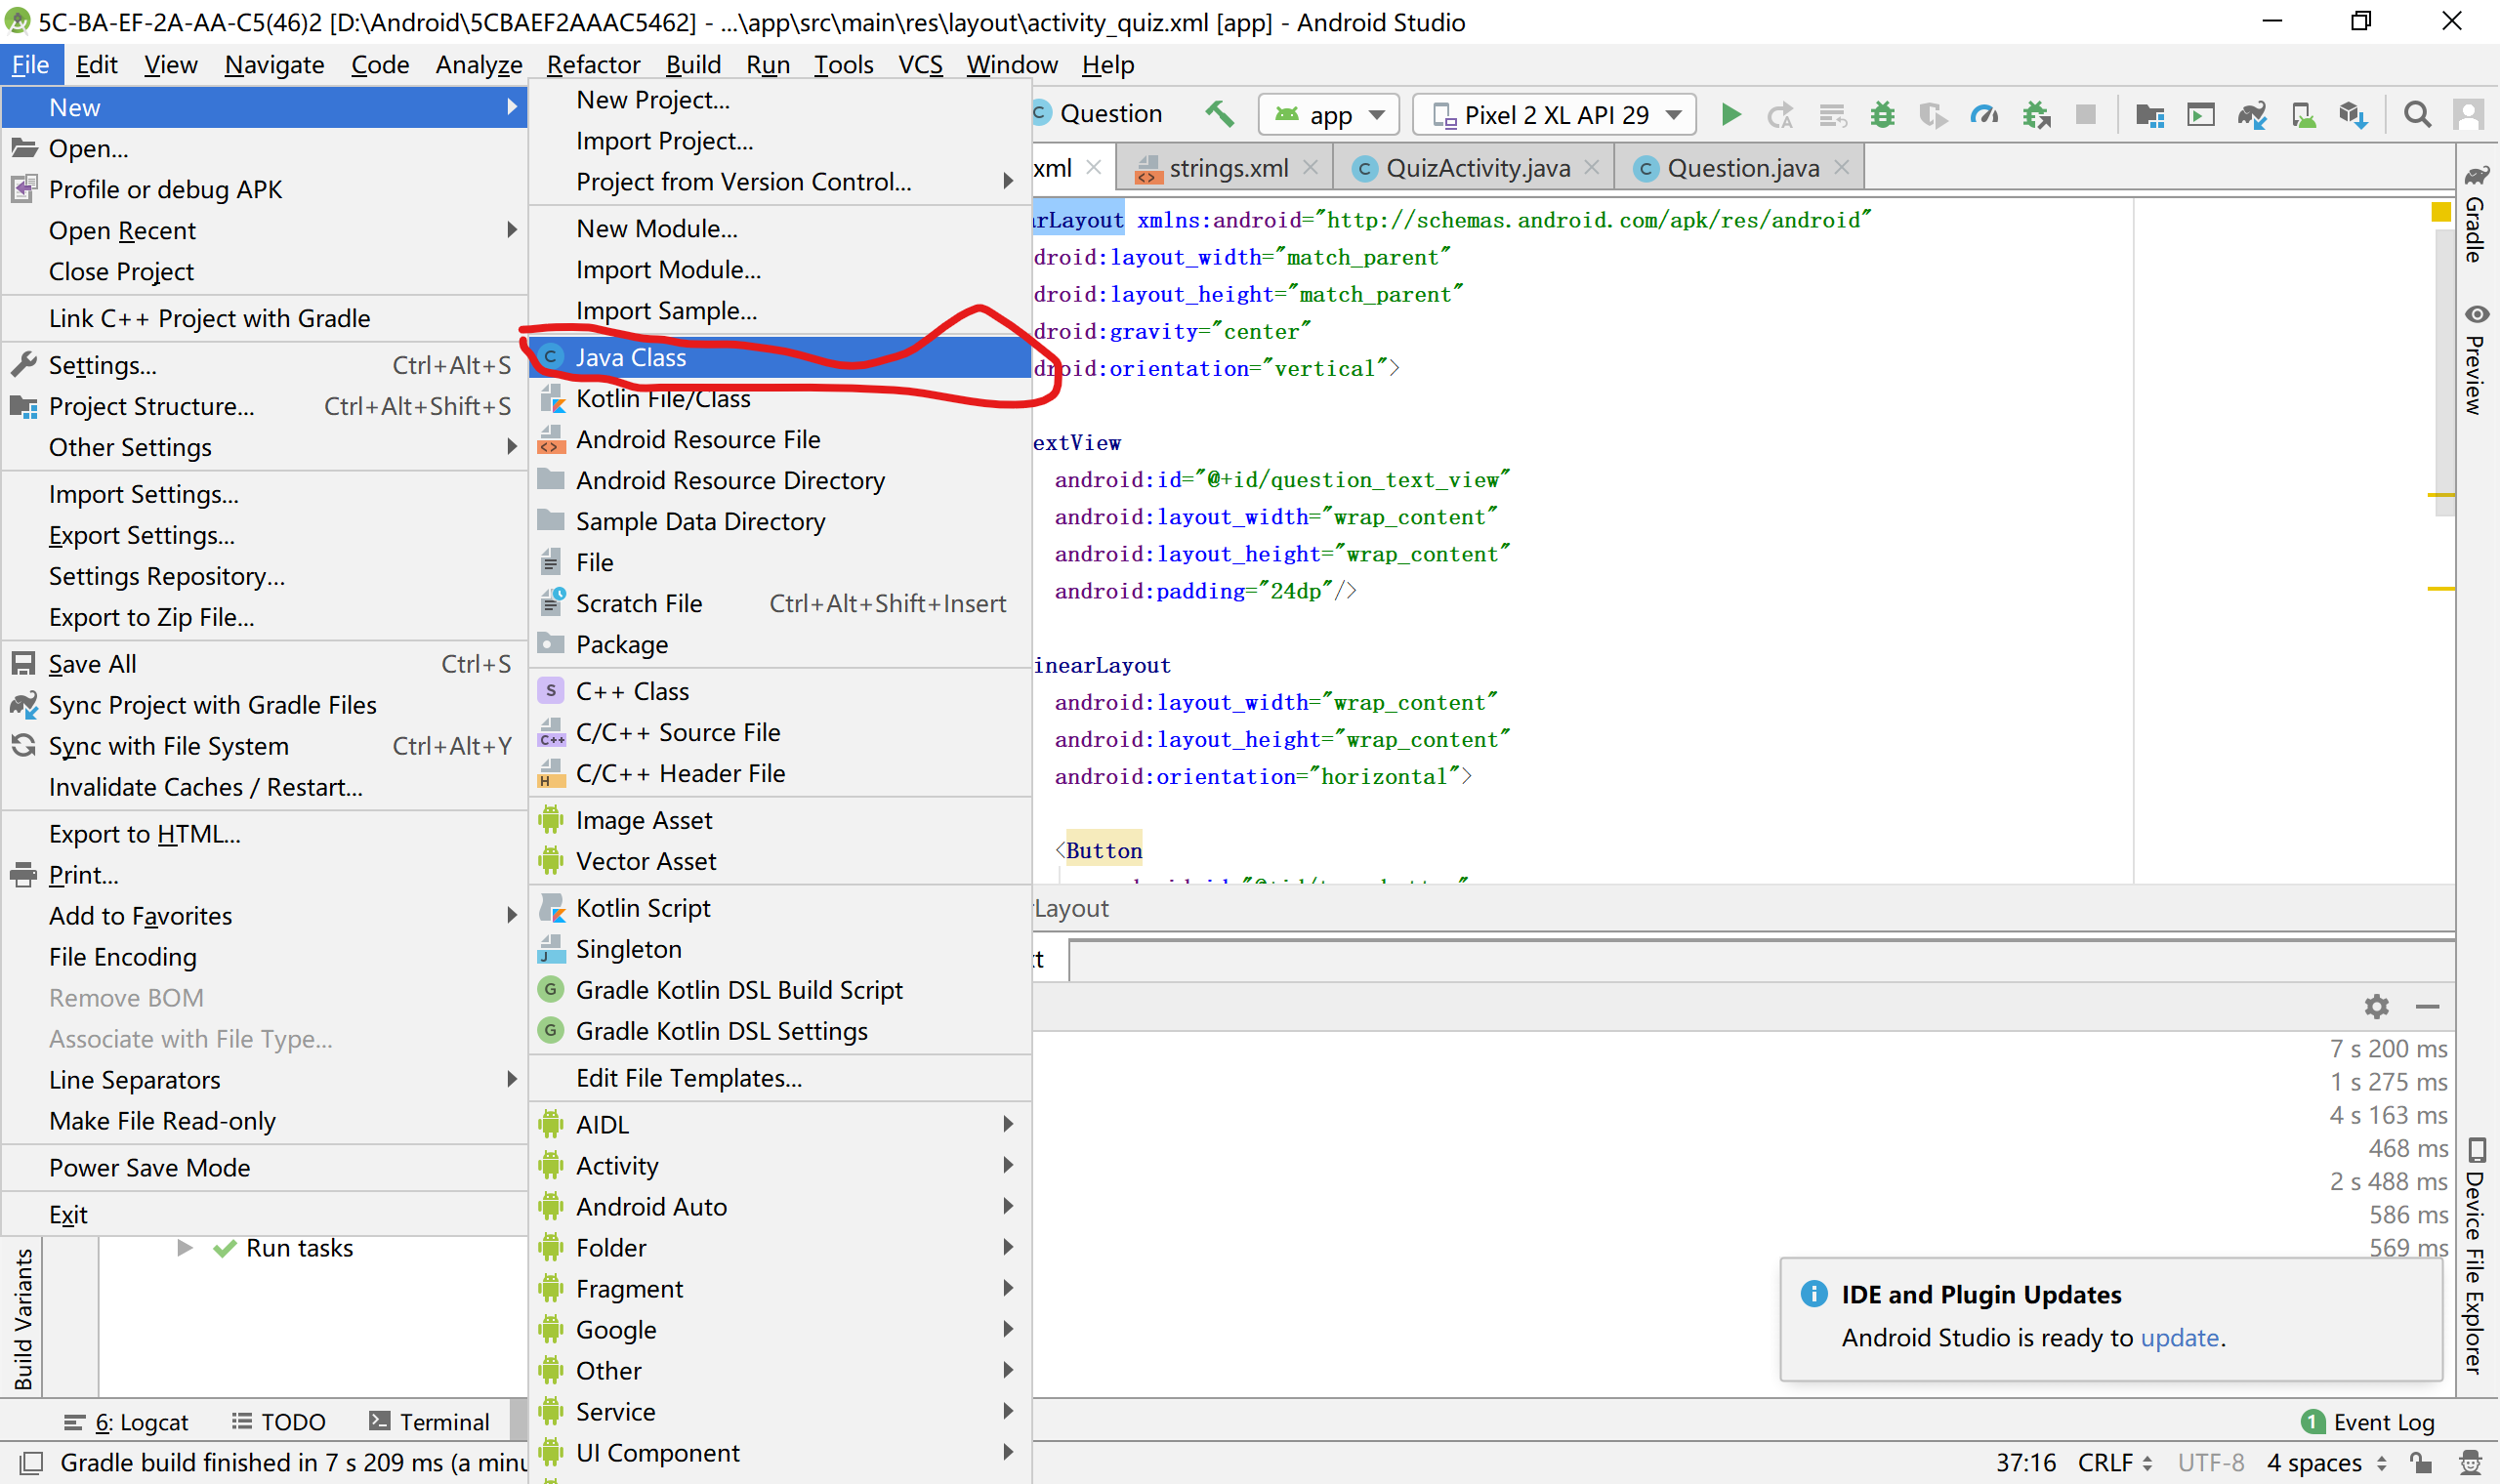Open the Android Profiler gauge icon
The width and height of the screenshot is (2500, 1484).
pyautogui.click(x=1984, y=115)
